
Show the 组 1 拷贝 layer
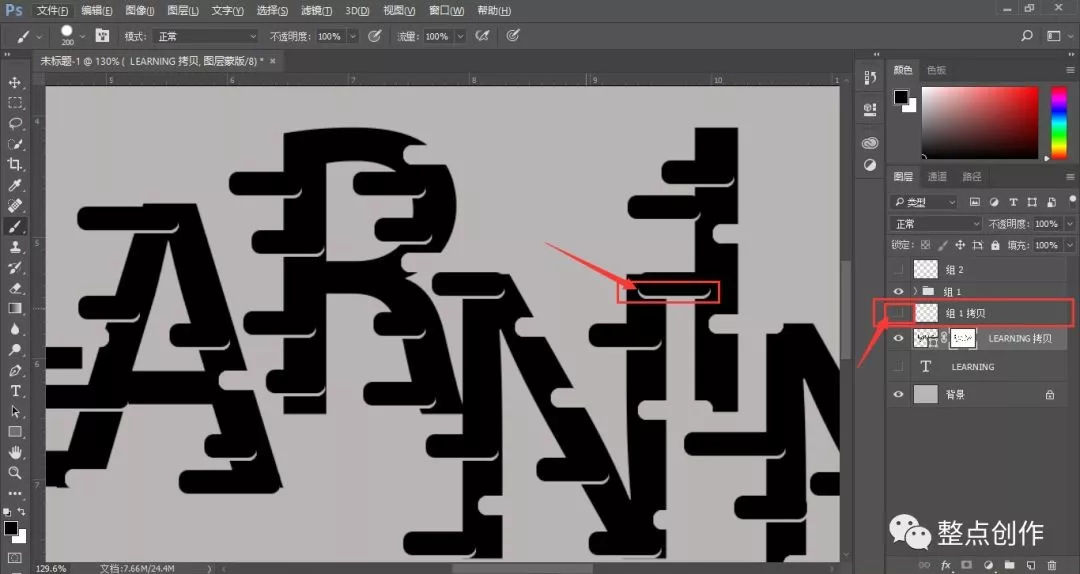(898, 313)
